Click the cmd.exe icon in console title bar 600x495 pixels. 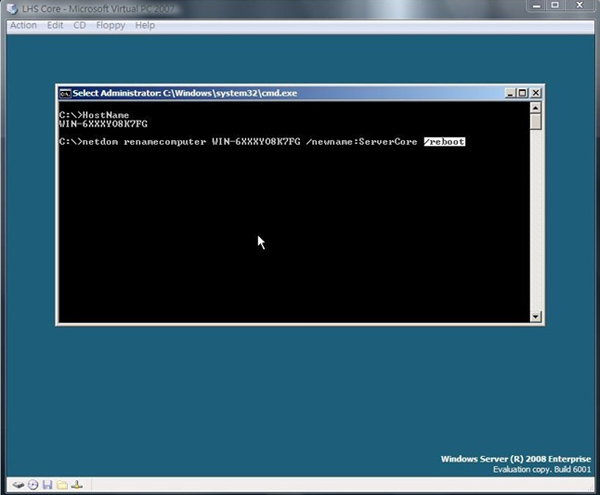point(65,93)
